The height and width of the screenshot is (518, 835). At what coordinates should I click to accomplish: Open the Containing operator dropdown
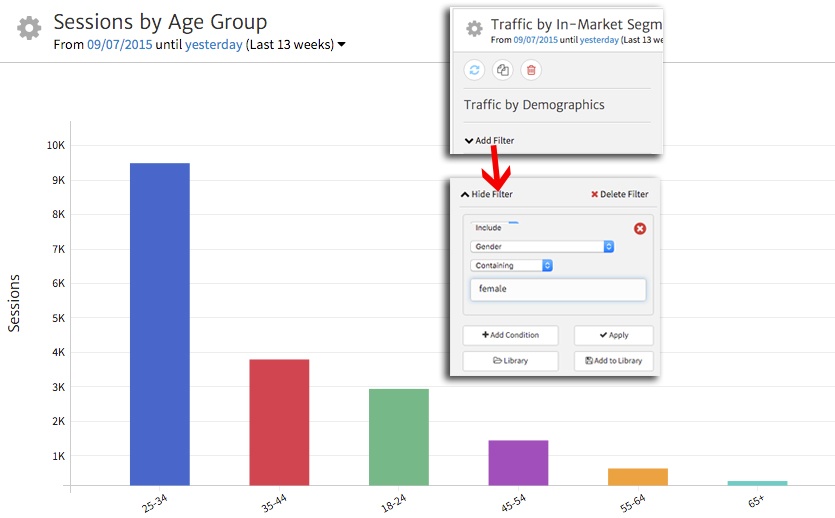pyautogui.click(x=511, y=265)
